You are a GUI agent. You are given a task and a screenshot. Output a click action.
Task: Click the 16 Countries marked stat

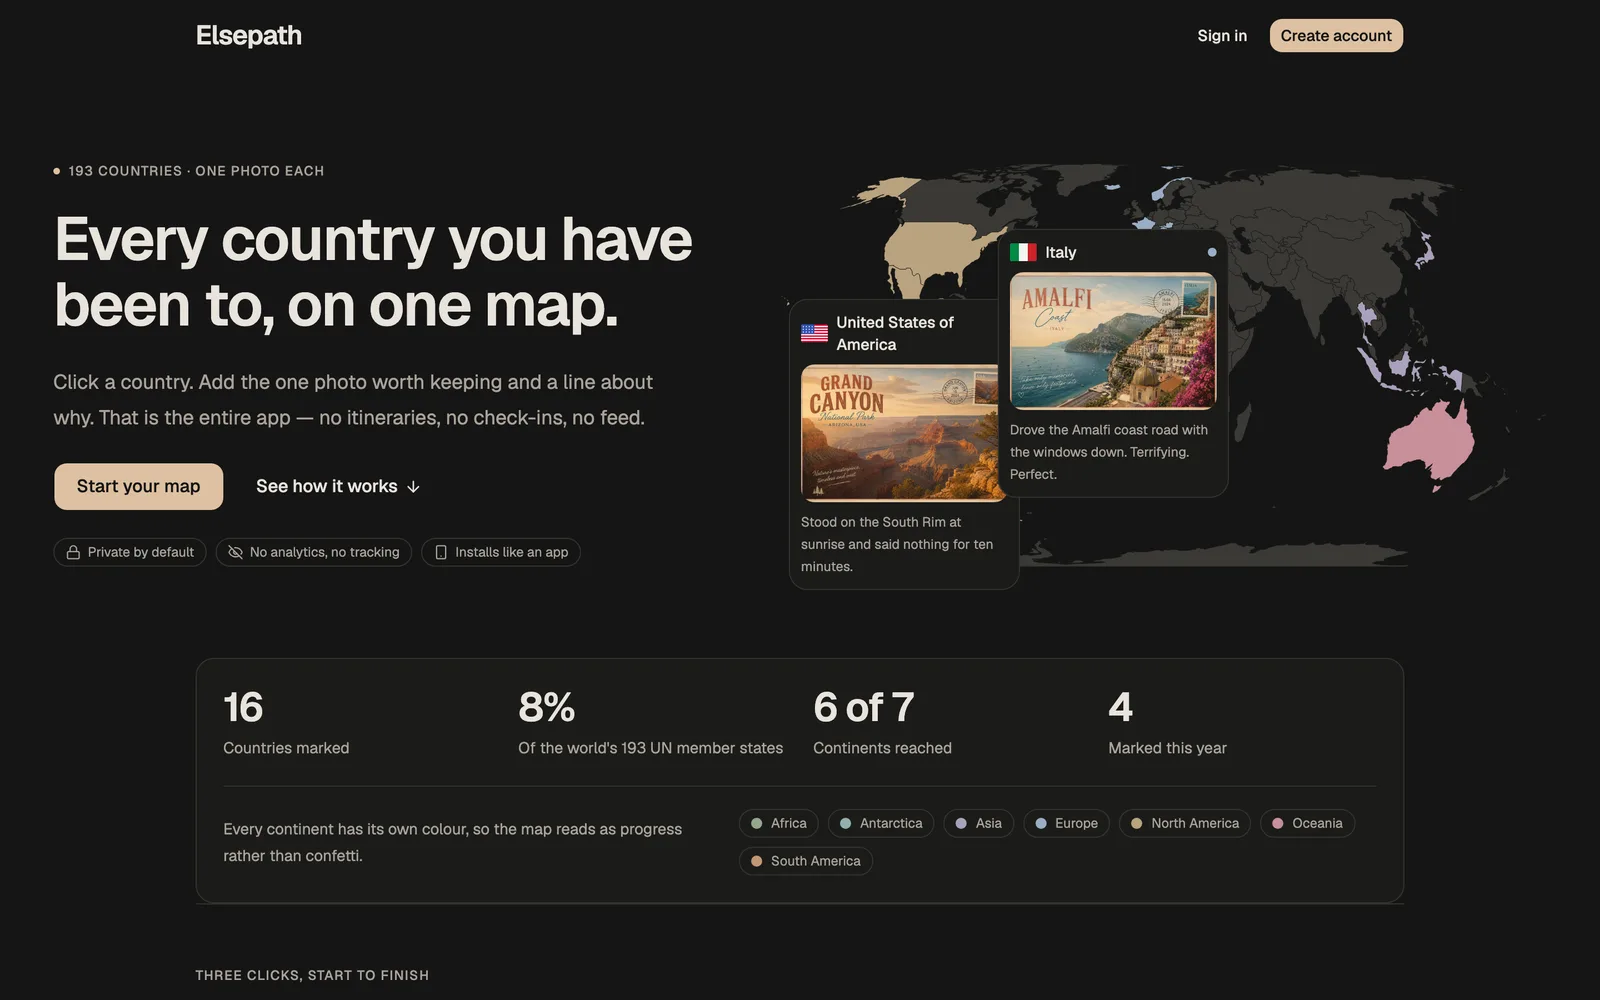(286, 722)
